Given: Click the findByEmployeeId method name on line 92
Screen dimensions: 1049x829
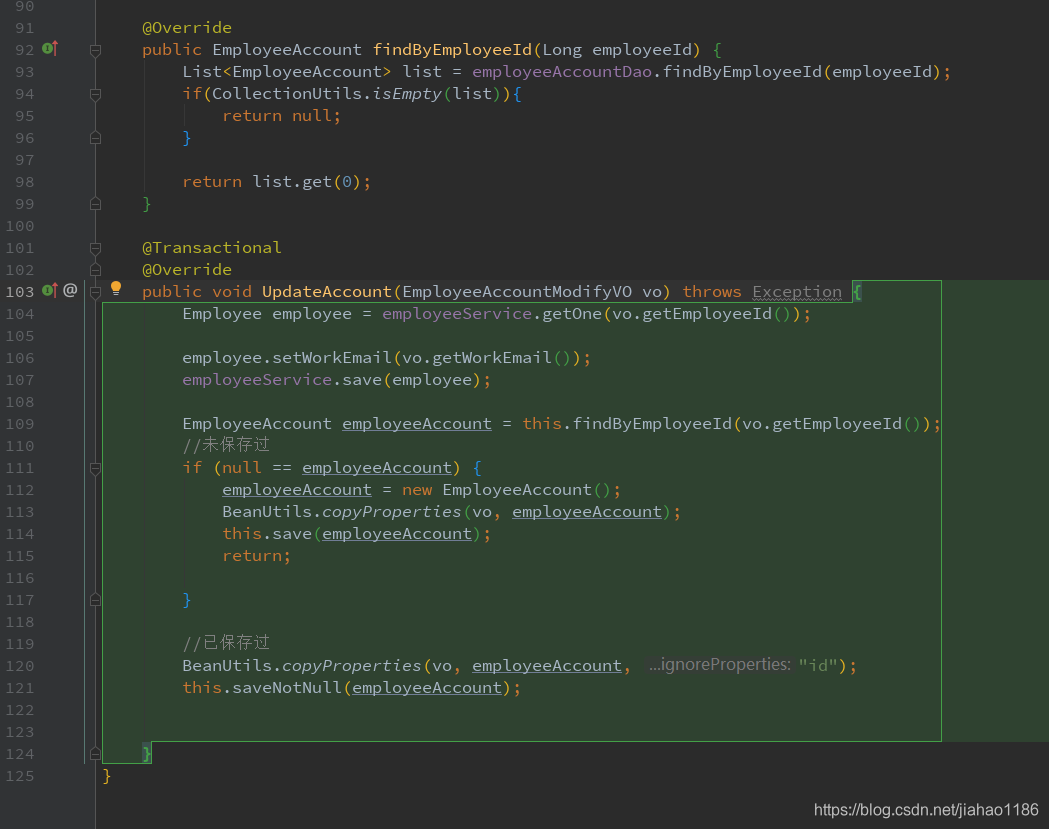Looking at the screenshot, I should tap(452, 50).
